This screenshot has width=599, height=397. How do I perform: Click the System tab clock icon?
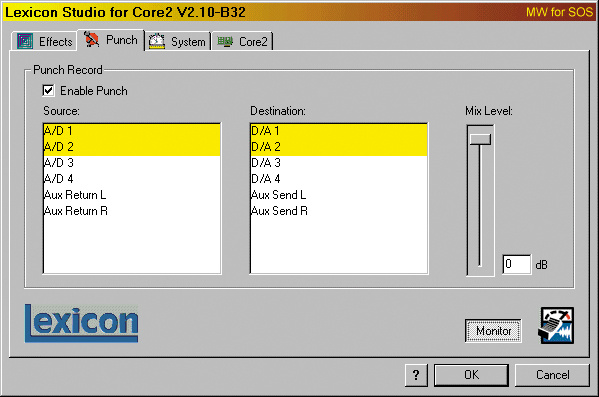click(x=157, y=41)
